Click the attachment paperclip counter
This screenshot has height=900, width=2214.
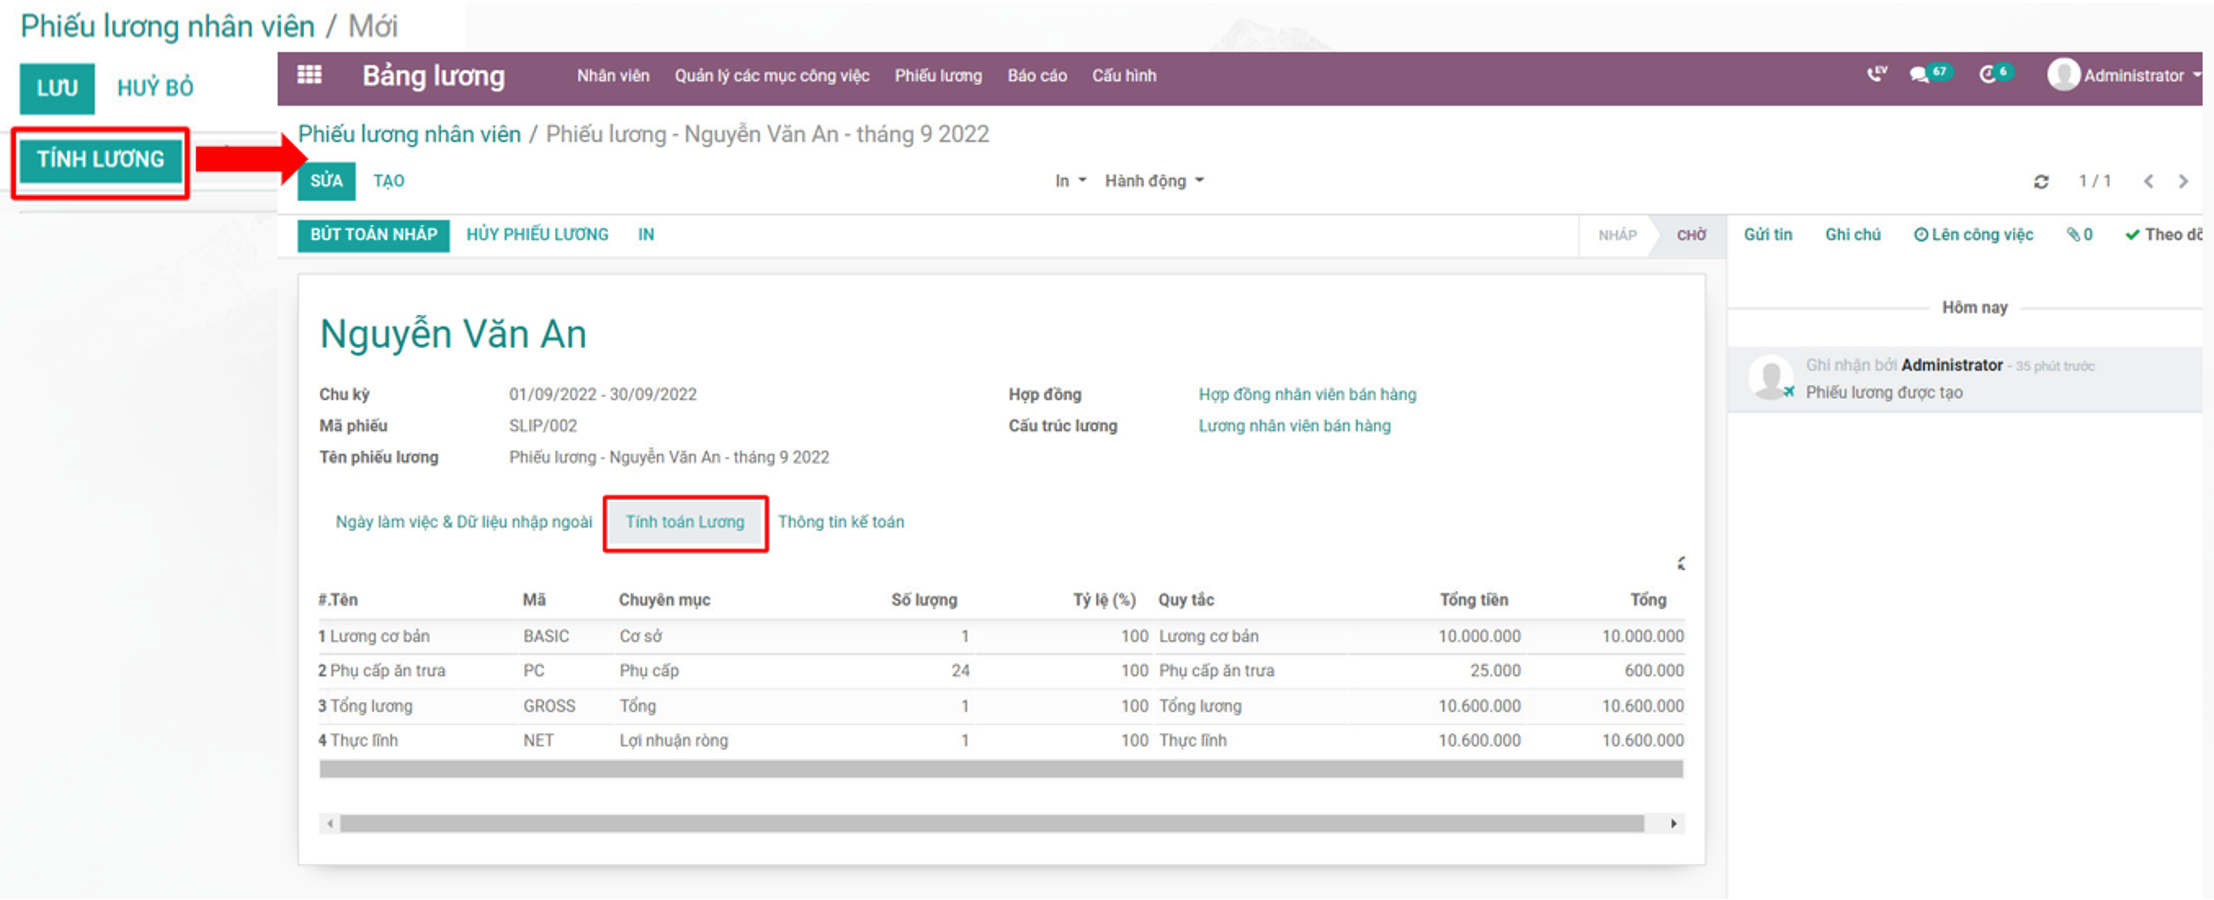tap(2080, 235)
